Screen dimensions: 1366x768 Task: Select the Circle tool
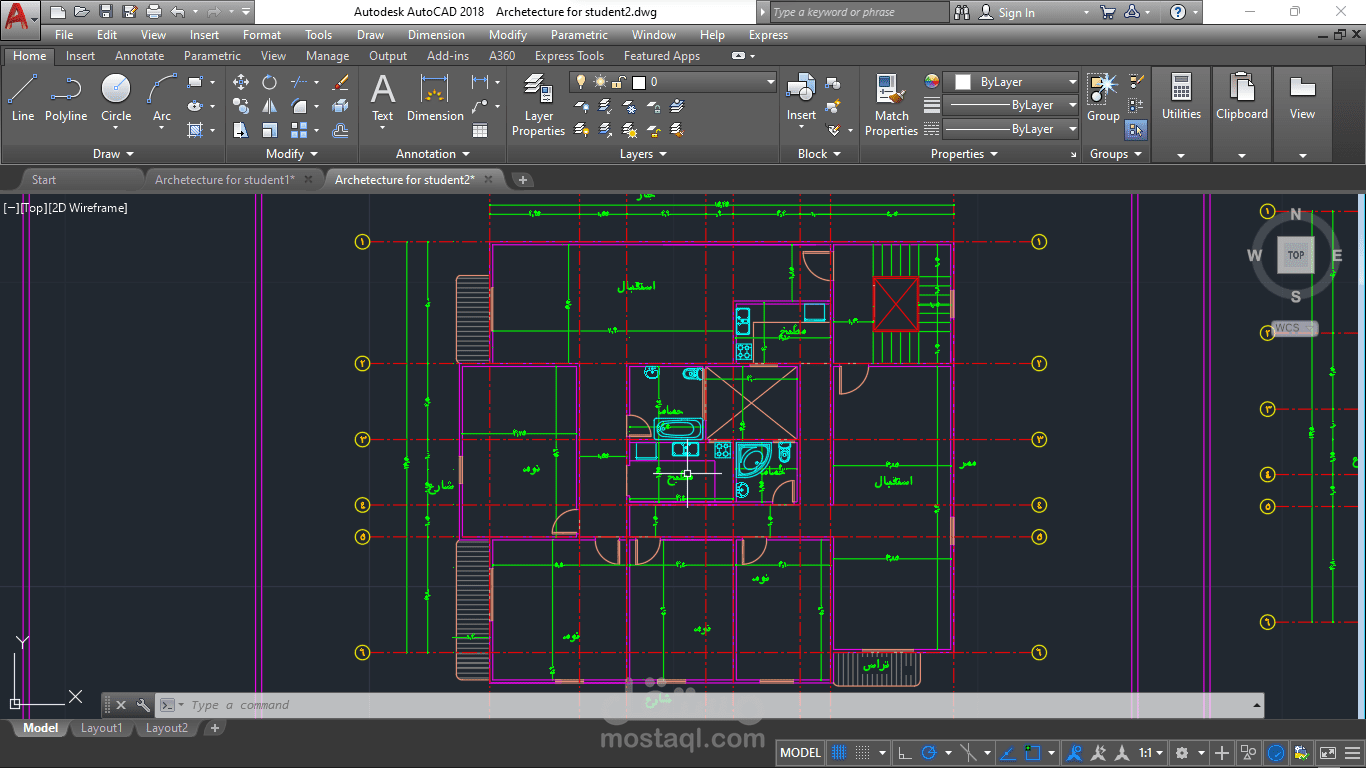116,98
